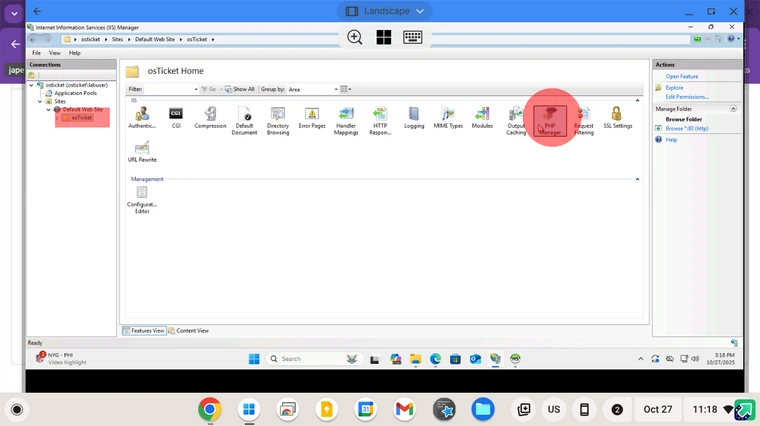The height and width of the screenshot is (426, 760).
Task: Click Windows Start button in remote taskbar
Action: (x=254, y=359)
